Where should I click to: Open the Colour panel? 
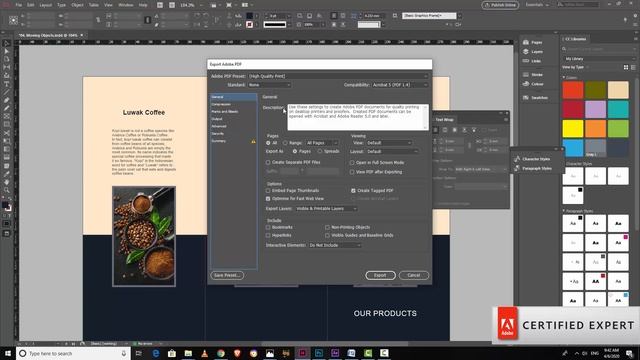point(533,84)
